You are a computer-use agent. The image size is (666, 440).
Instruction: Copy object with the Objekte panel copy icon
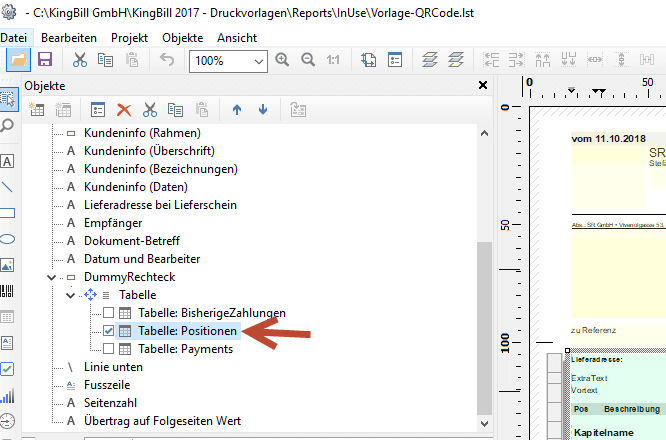pyautogui.click(x=175, y=110)
